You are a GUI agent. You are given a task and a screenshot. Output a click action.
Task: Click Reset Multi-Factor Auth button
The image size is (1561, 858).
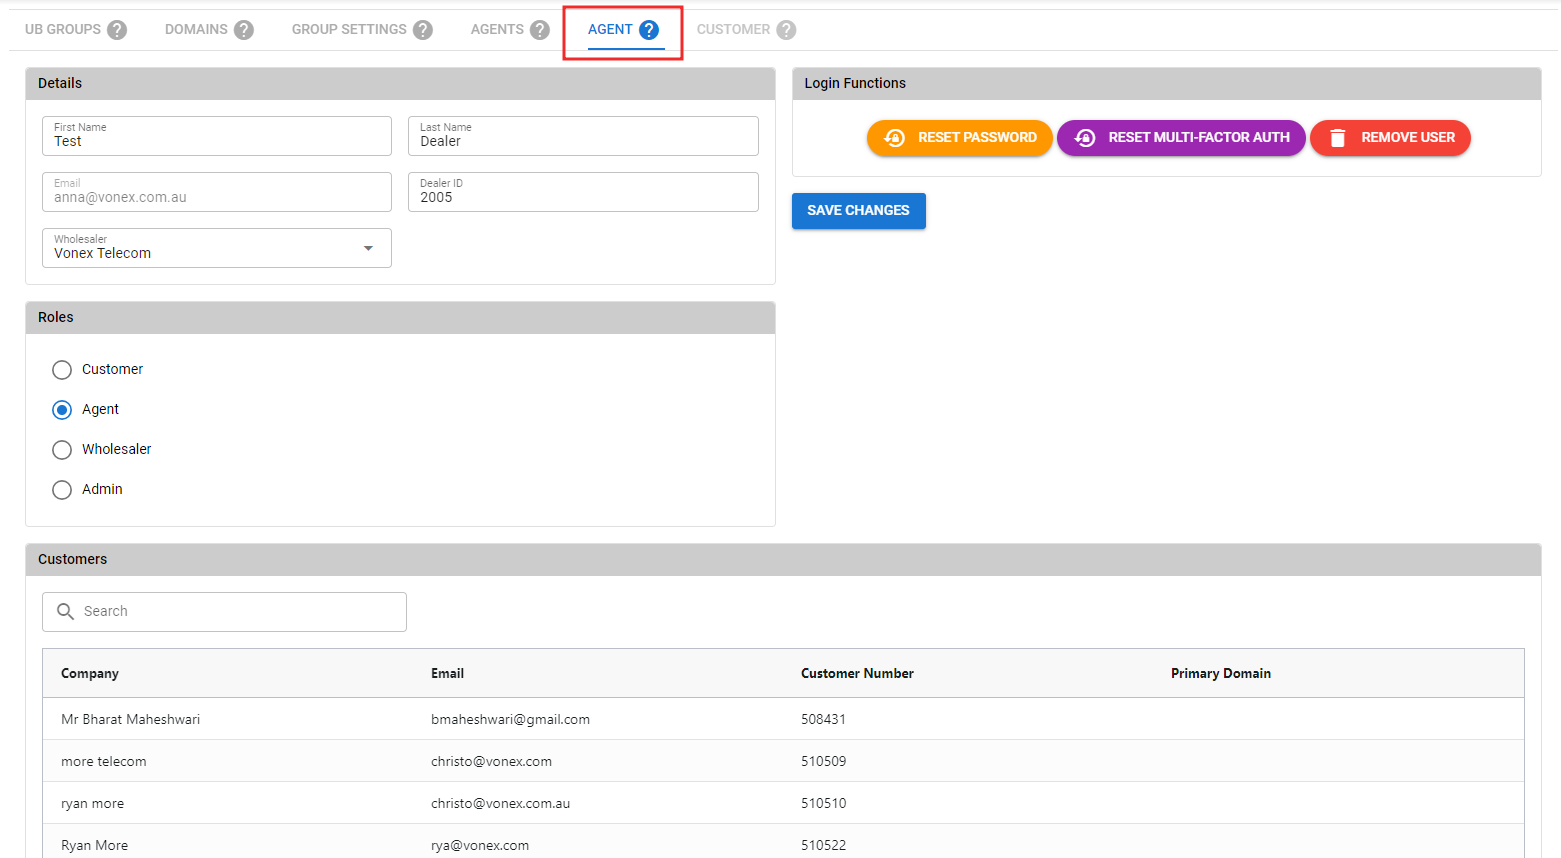tap(1181, 138)
